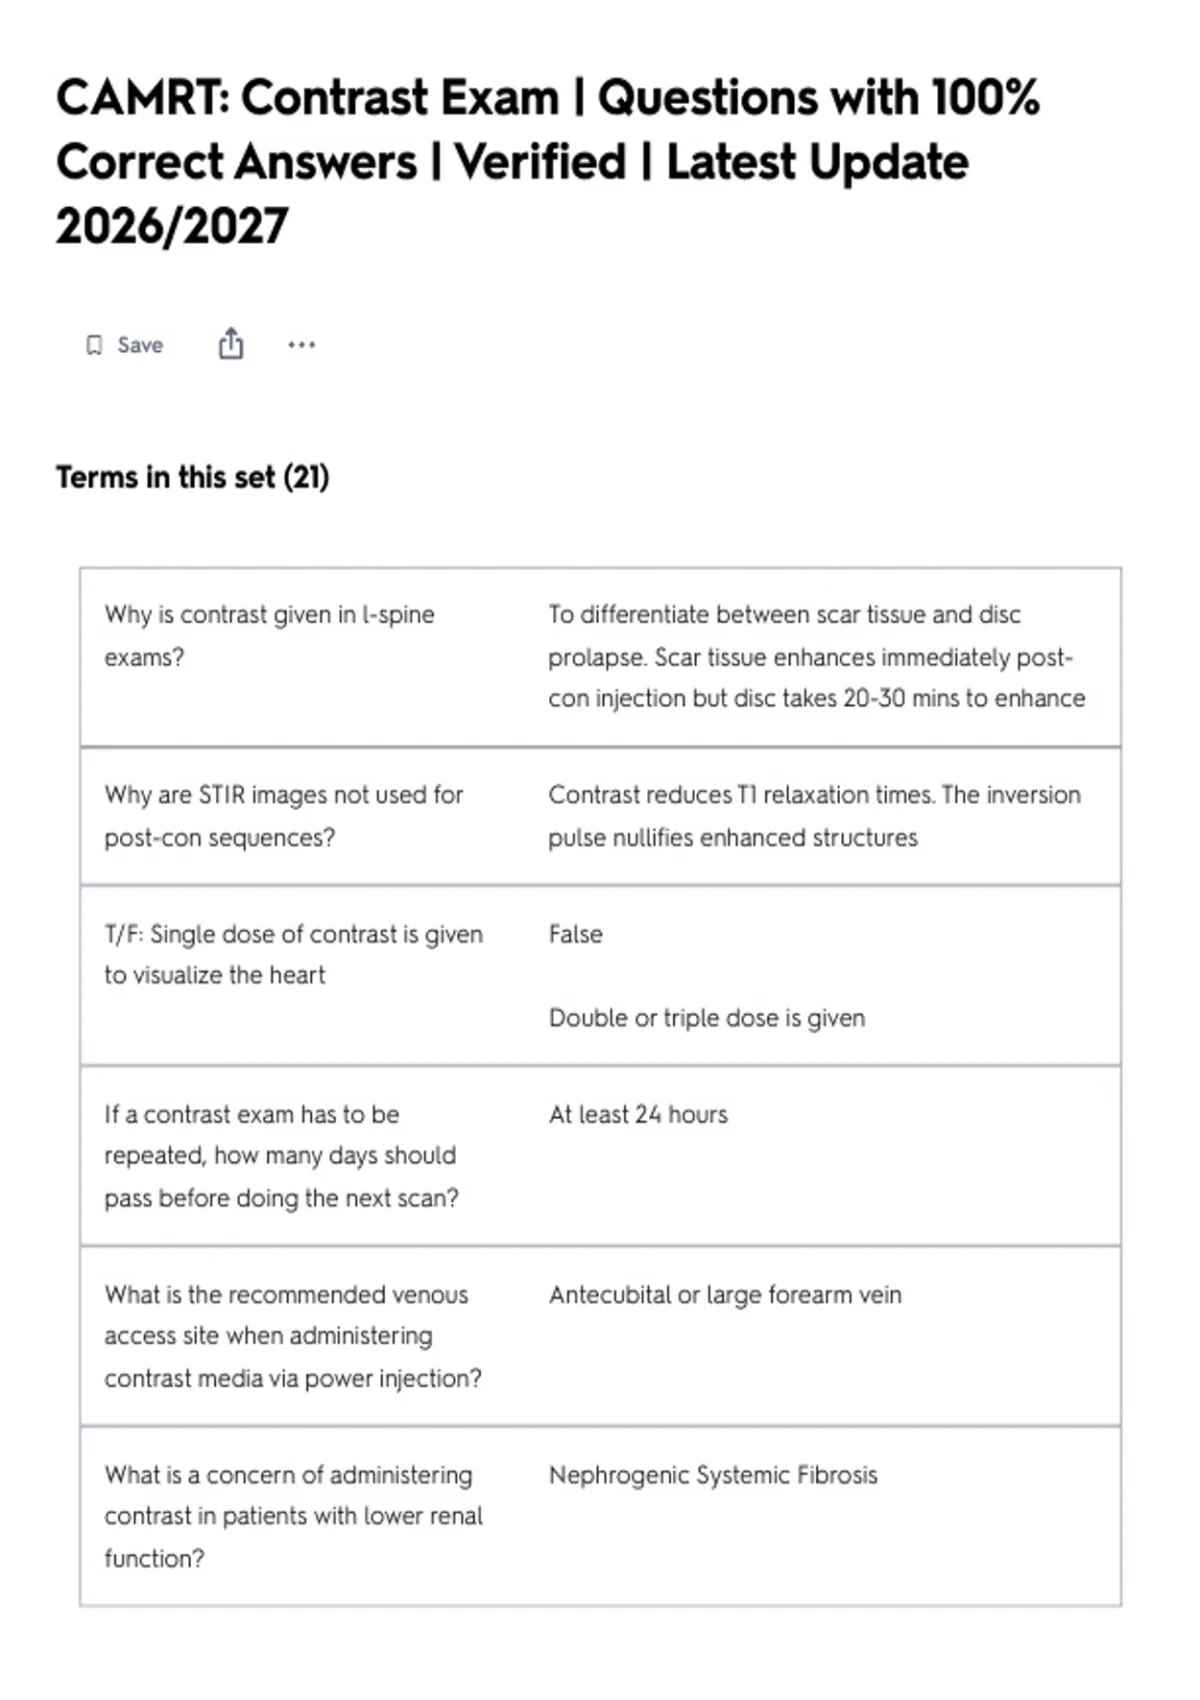Click the share upload icon
Screen dimensions: 1200x1700
(231, 343)
